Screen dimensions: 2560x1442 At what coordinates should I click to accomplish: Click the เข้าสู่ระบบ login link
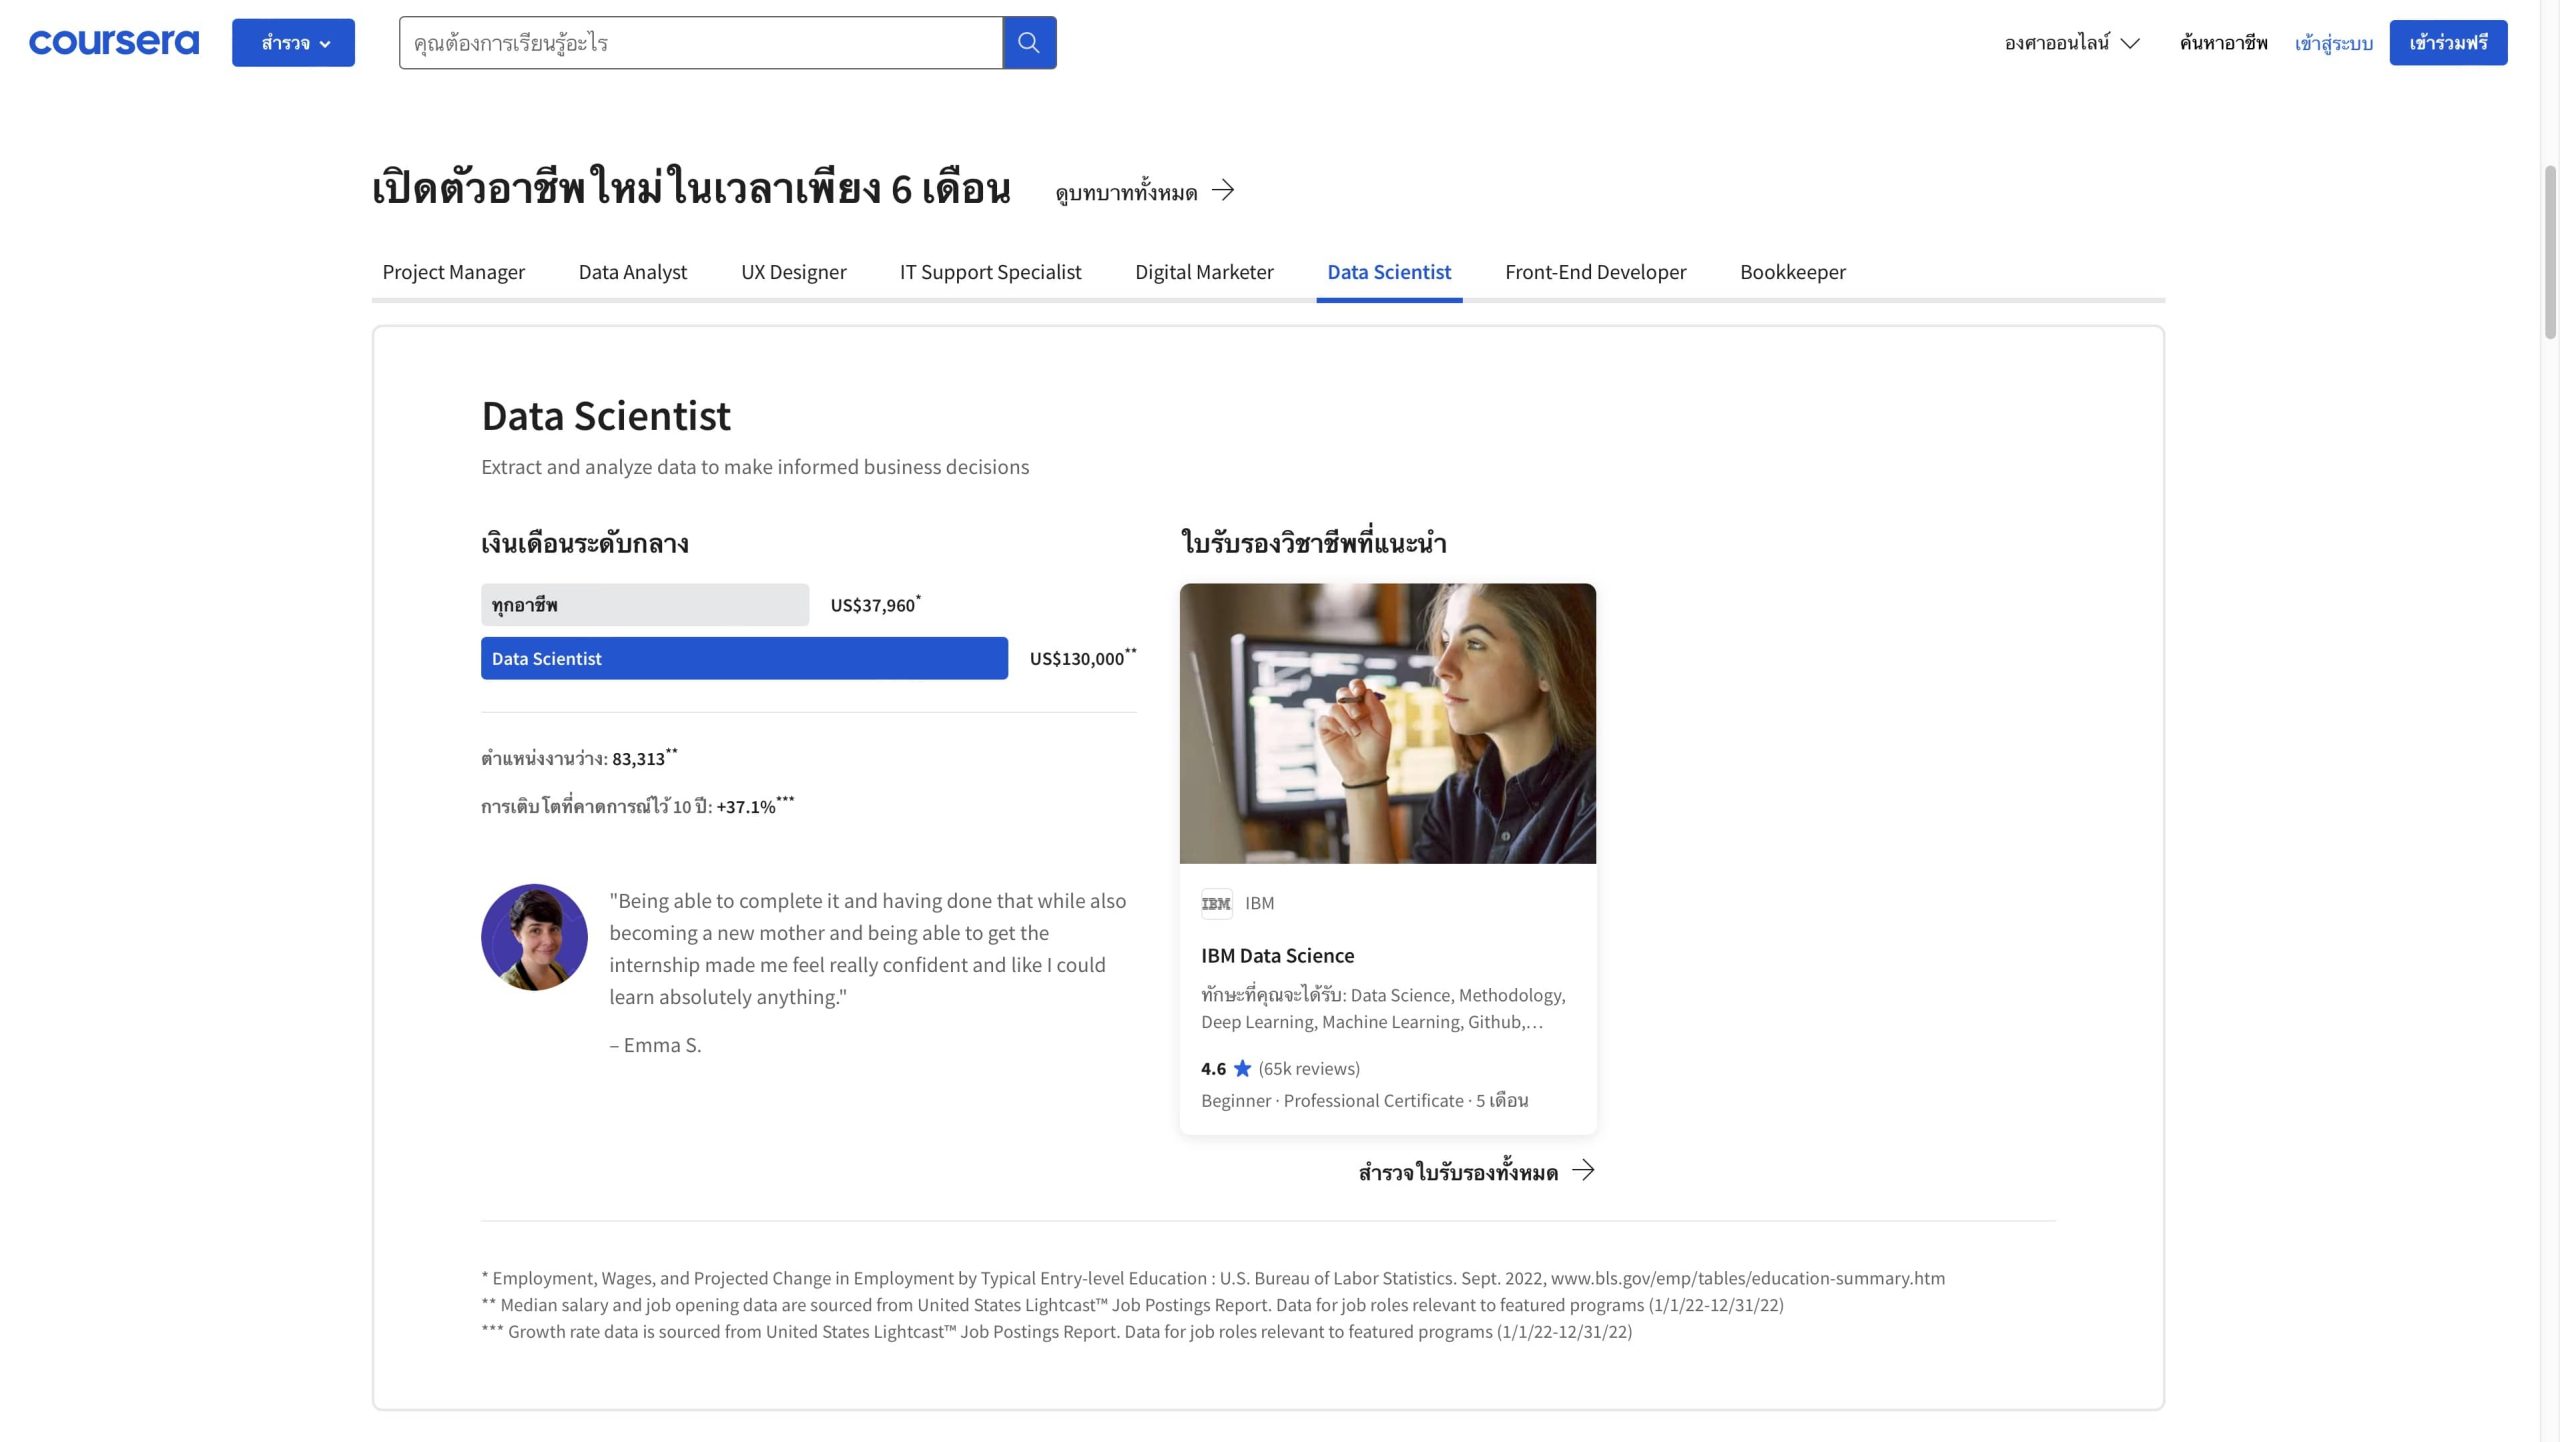2333,43
